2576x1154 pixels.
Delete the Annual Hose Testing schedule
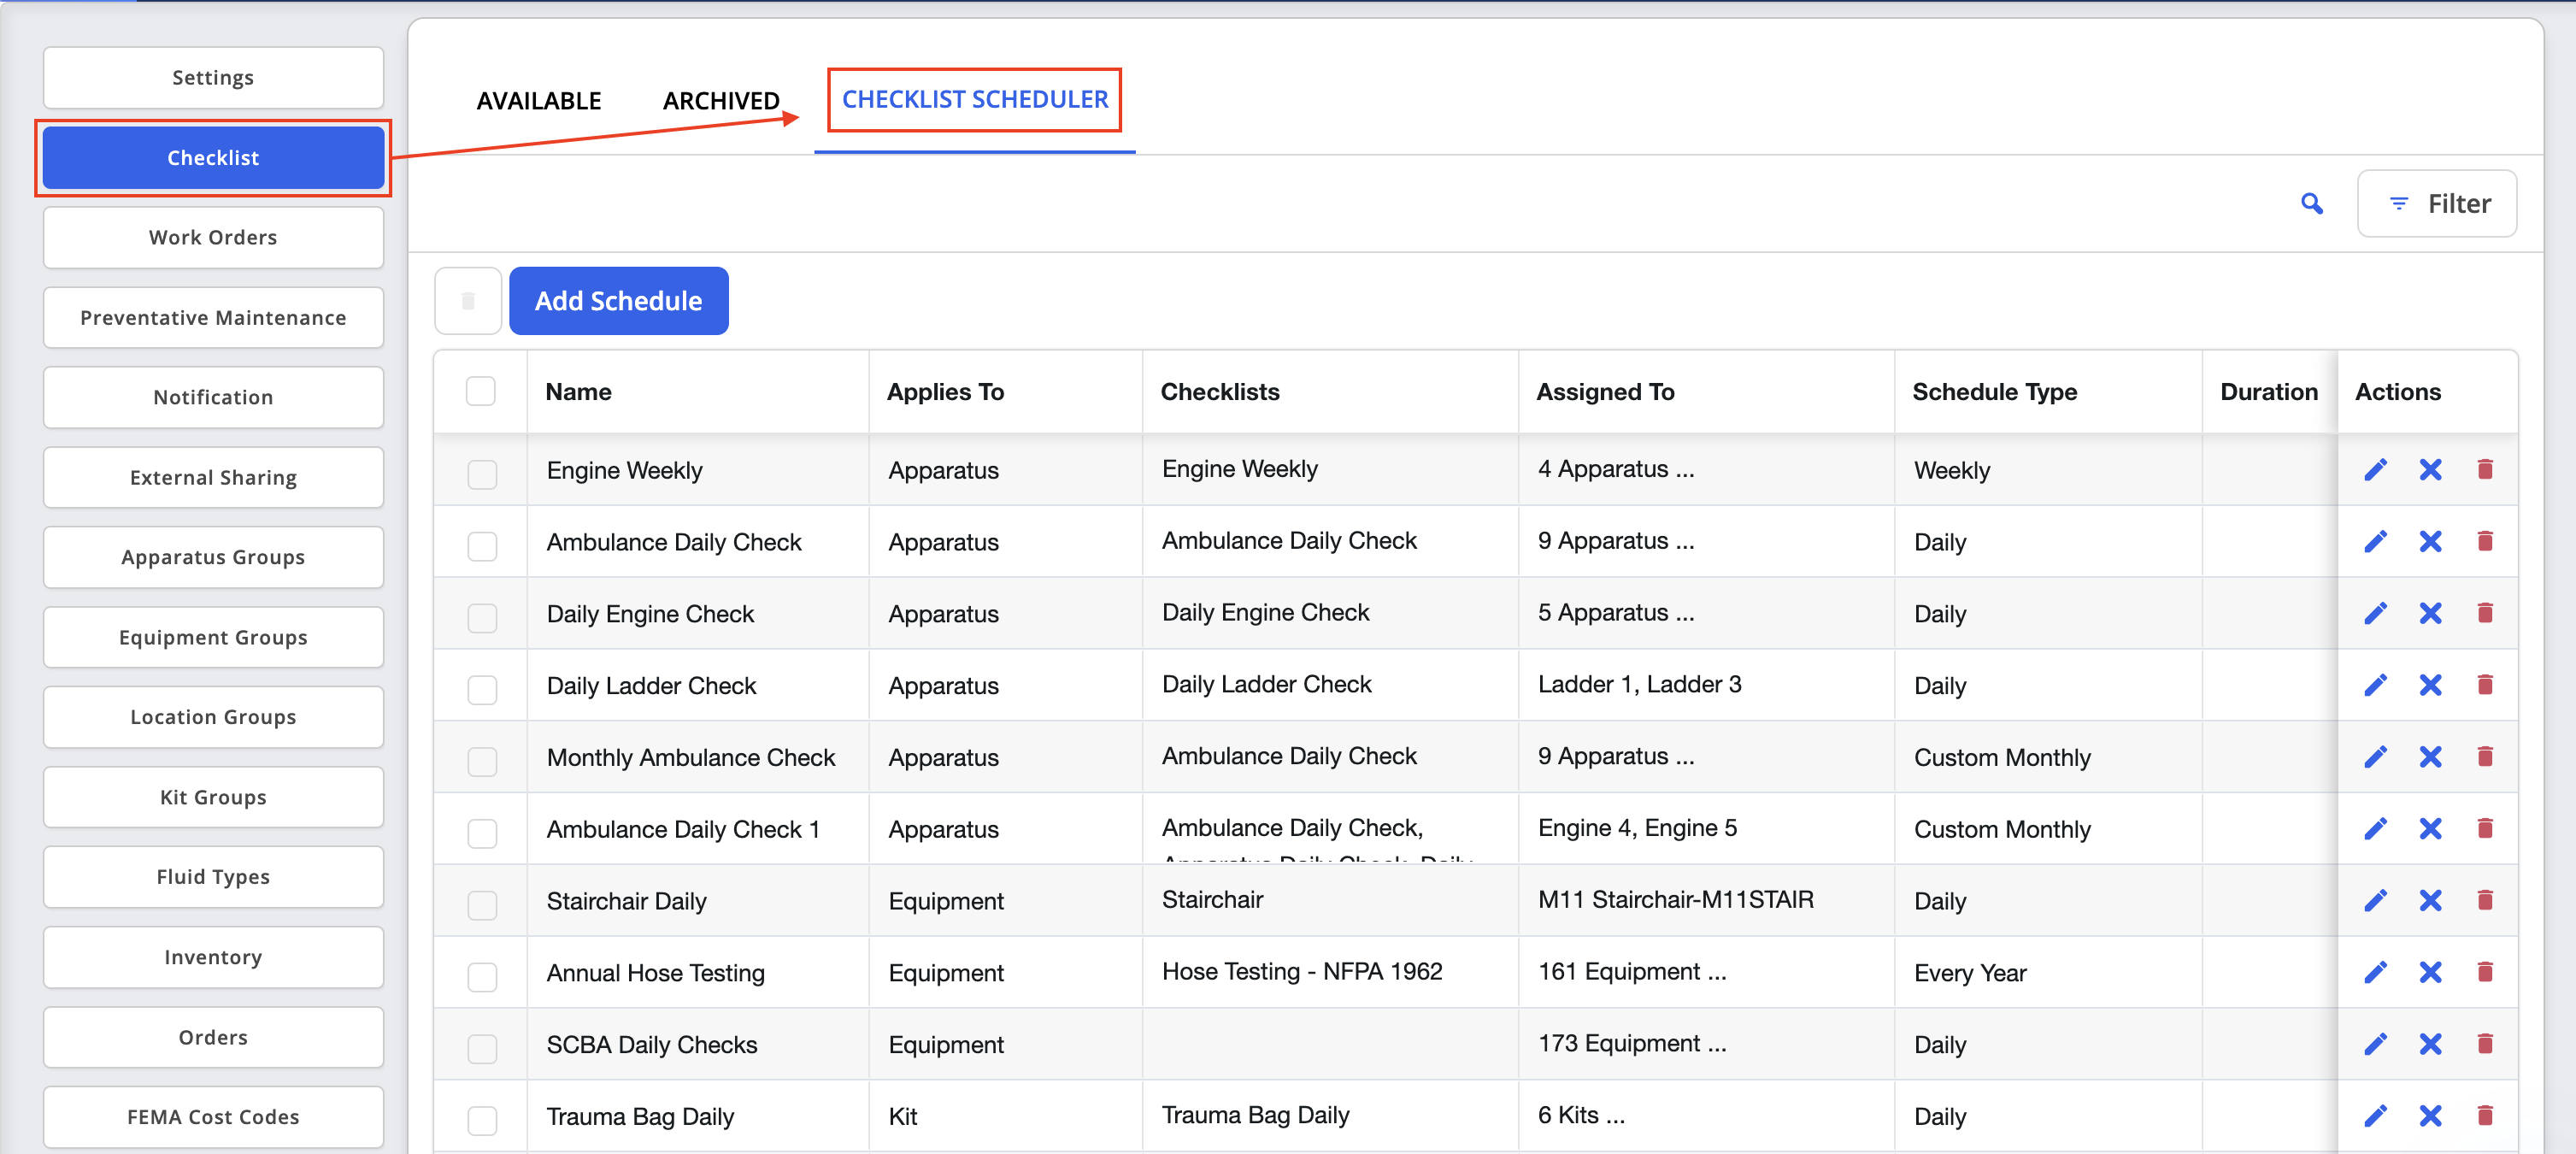(2485, 974)
